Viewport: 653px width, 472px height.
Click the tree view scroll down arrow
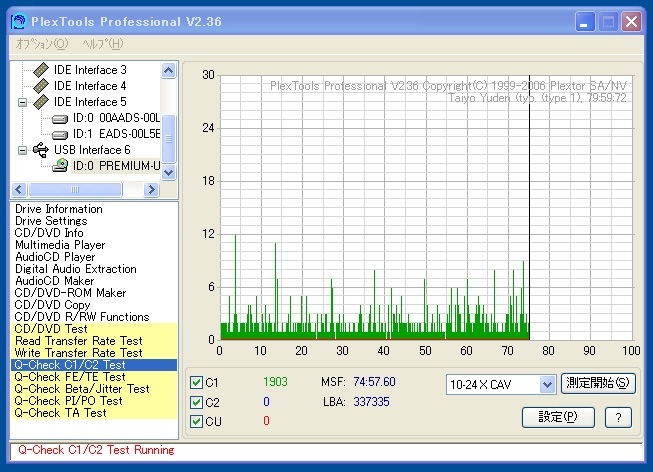pyautogui.click(x=168, y=172)
